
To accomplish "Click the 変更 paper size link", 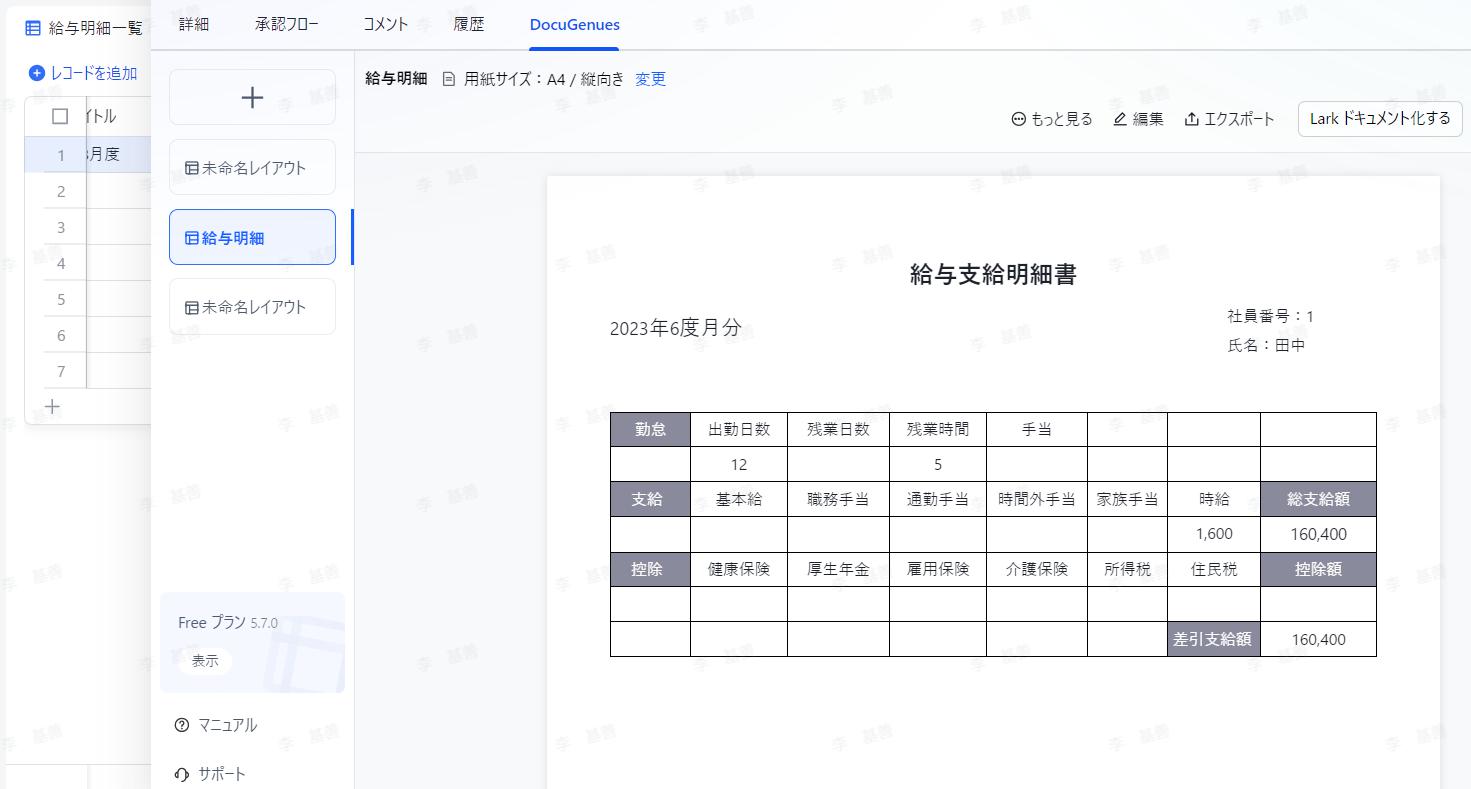I will pos(651,79).
